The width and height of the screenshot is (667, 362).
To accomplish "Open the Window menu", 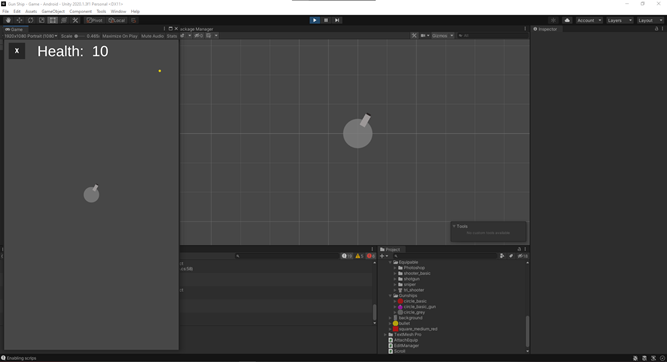I will 118,11.
